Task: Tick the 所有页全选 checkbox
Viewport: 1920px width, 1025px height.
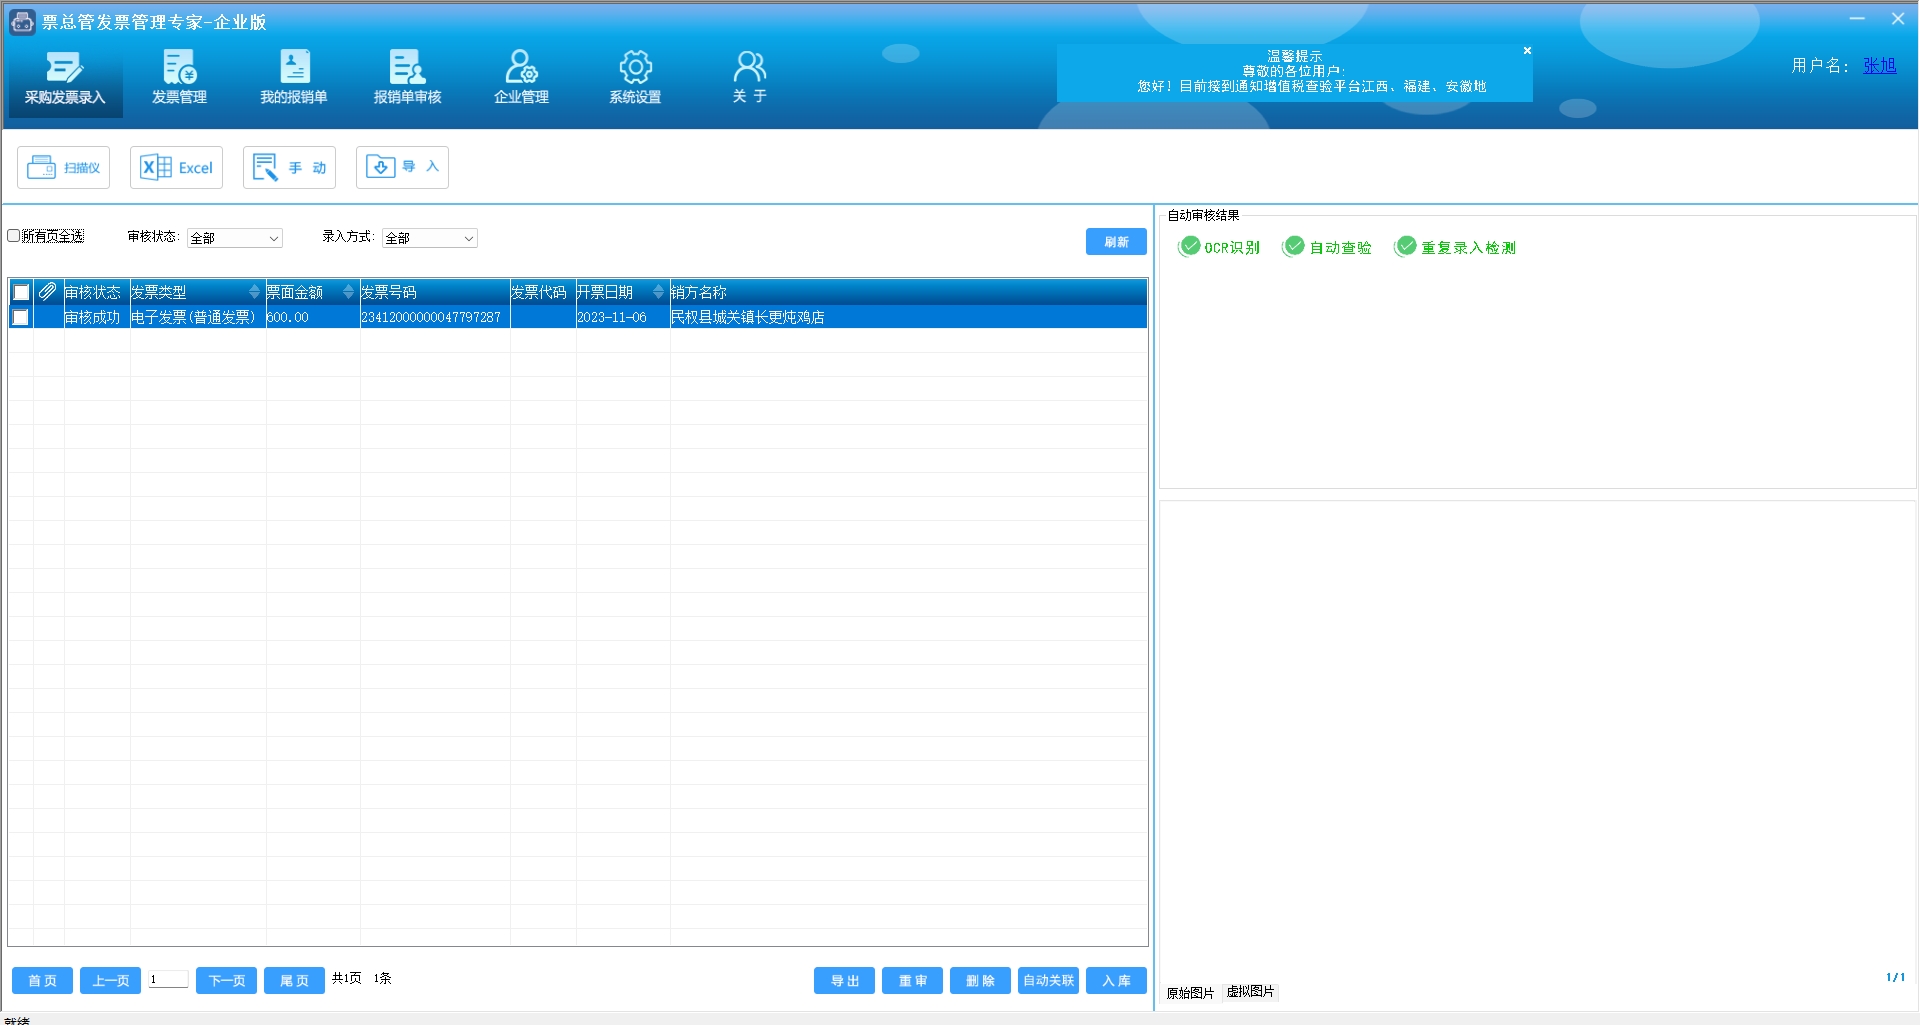Action: point(14,236)
